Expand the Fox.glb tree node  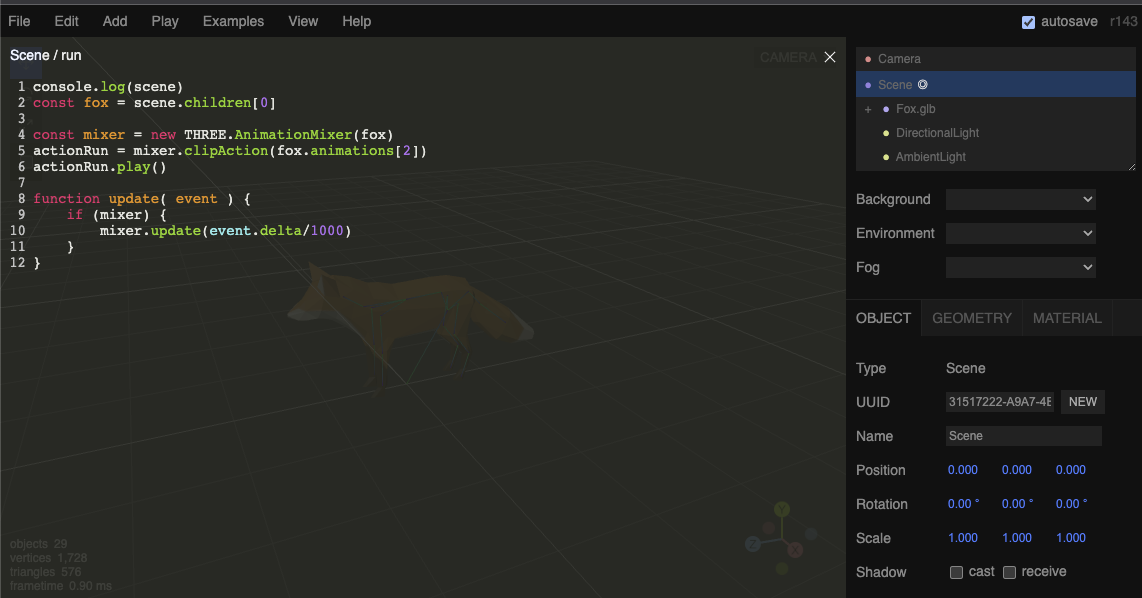pos(868,109)
